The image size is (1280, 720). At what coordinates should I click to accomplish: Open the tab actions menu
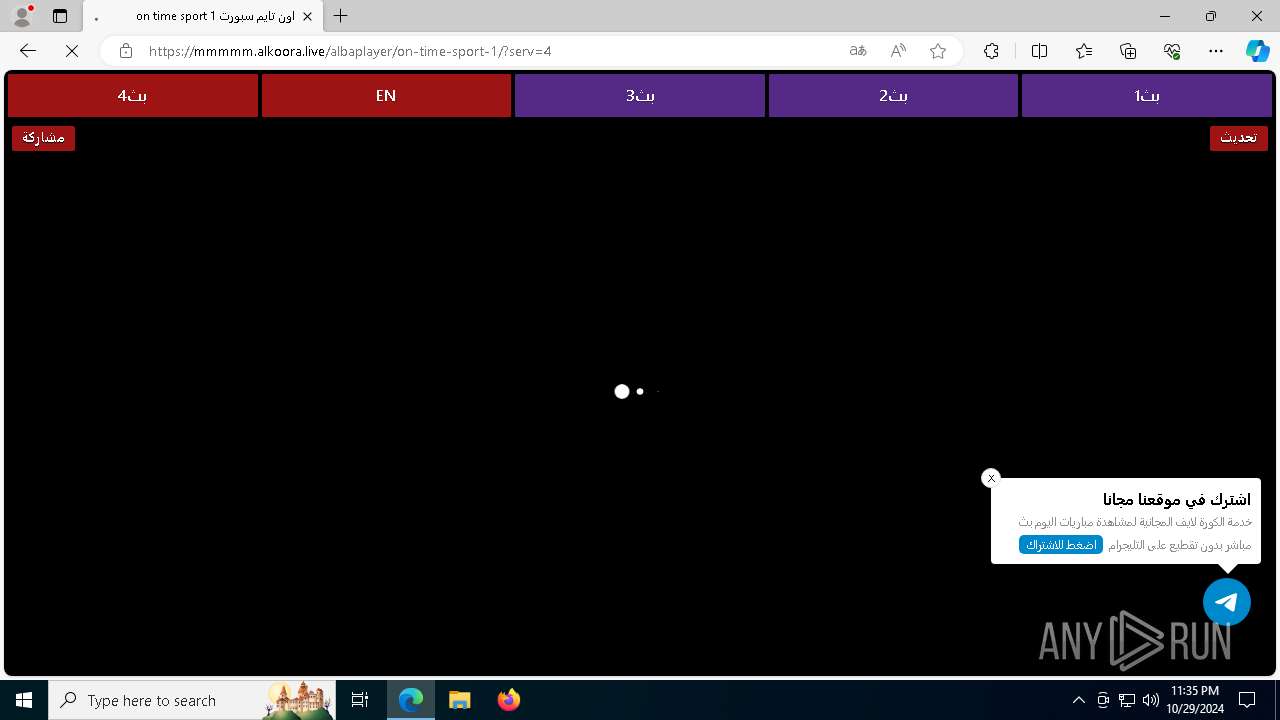tap(60, 16)
